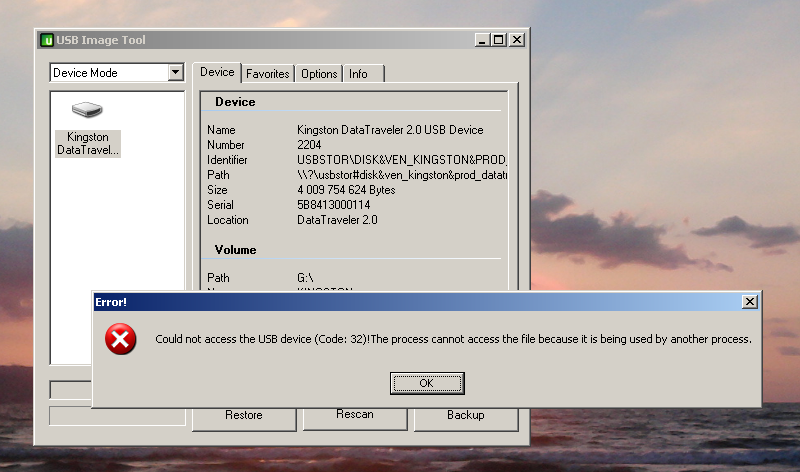Click the device number 2204
This screenshot has width=800, height=472.
point(309,145)
